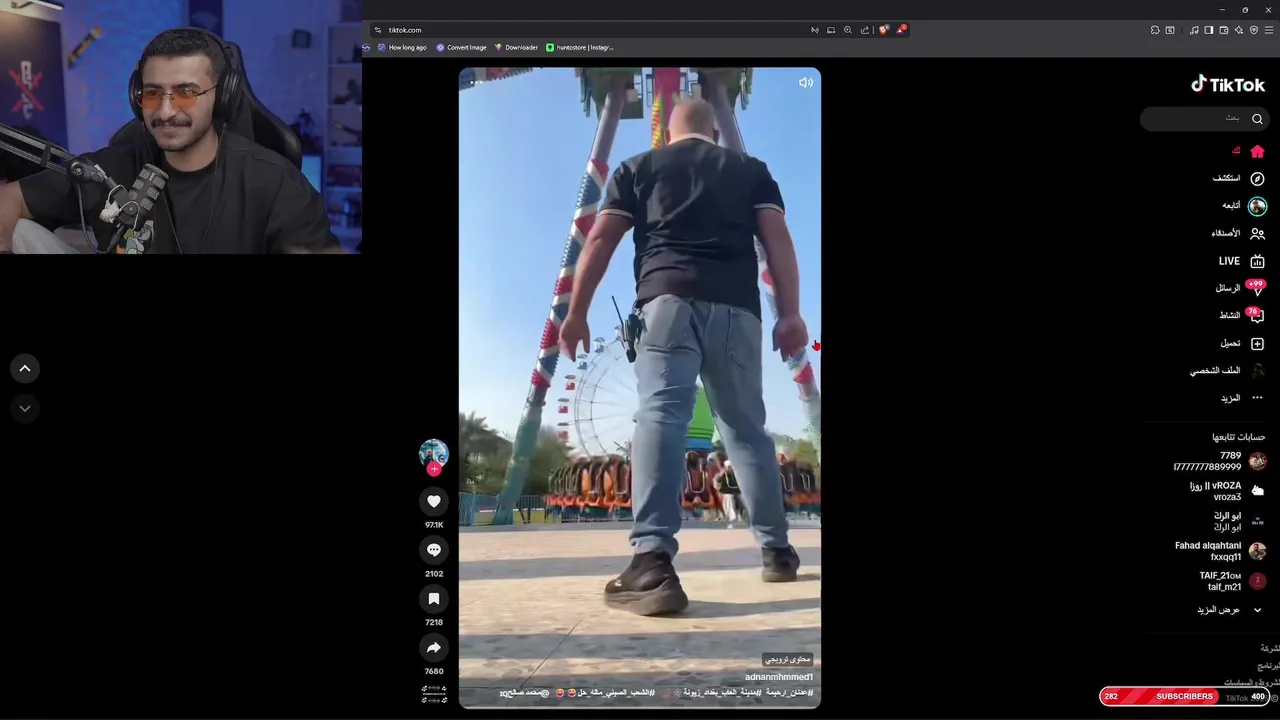Click the hashtag caption under the username
The width and height of the screenshot is (1280, 720).
(656, 692)
